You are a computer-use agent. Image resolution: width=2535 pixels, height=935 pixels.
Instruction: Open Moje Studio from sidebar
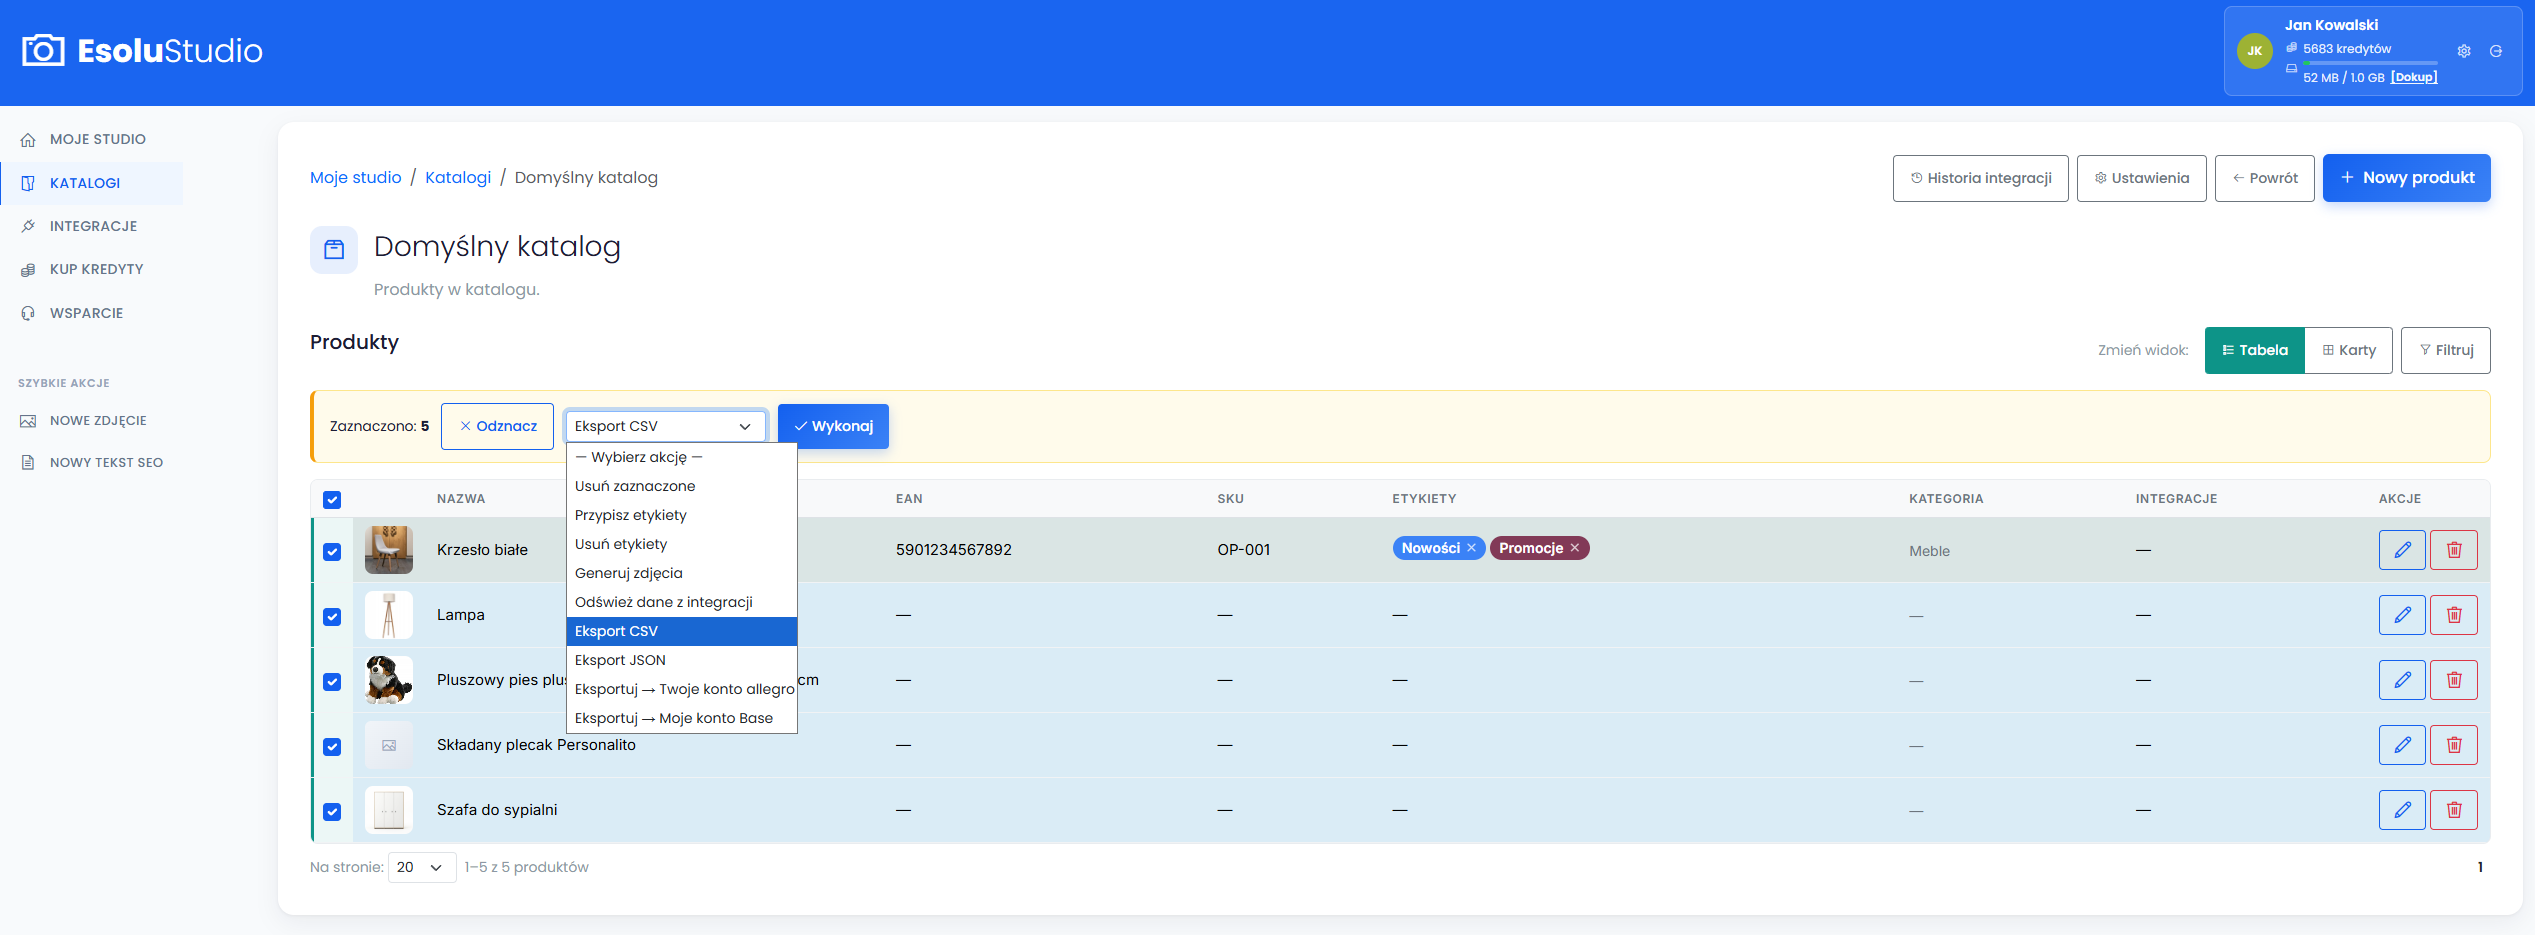[92, 139]
